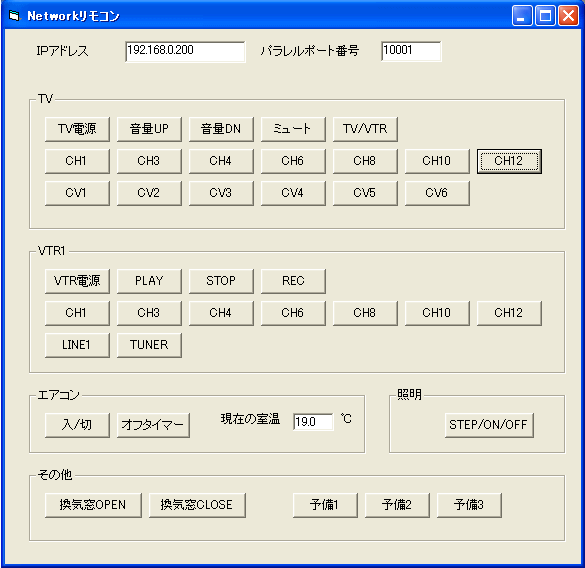Select CH12 in the TV group
The height and width of the screenshot is (568, 585).
click(x=509, y=161)
